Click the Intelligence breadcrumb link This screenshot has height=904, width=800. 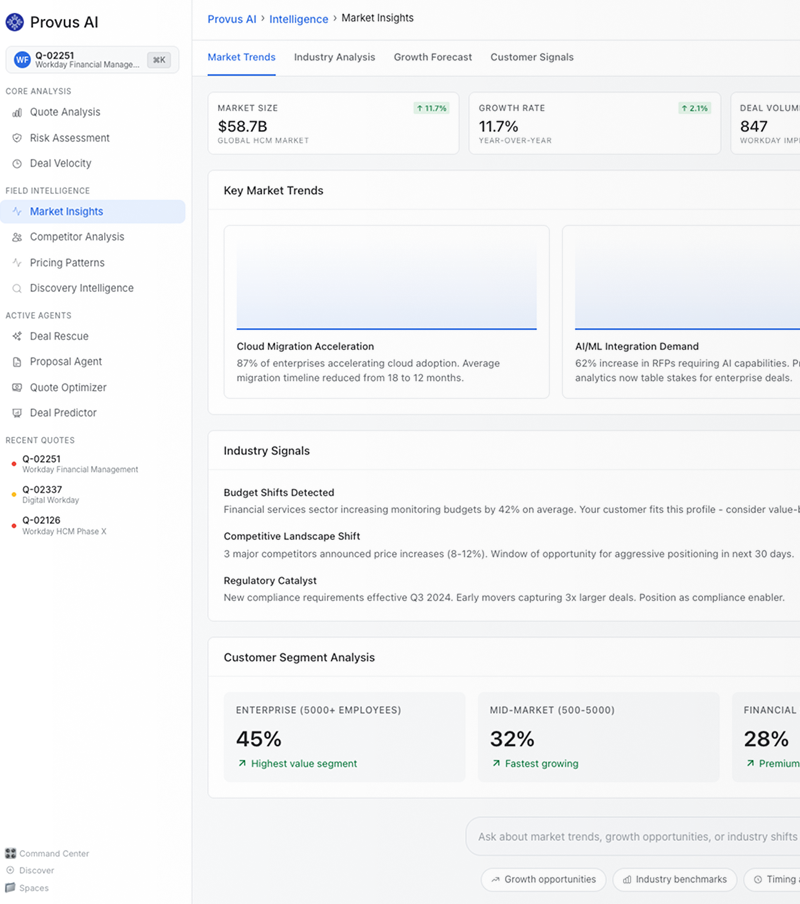298,19
